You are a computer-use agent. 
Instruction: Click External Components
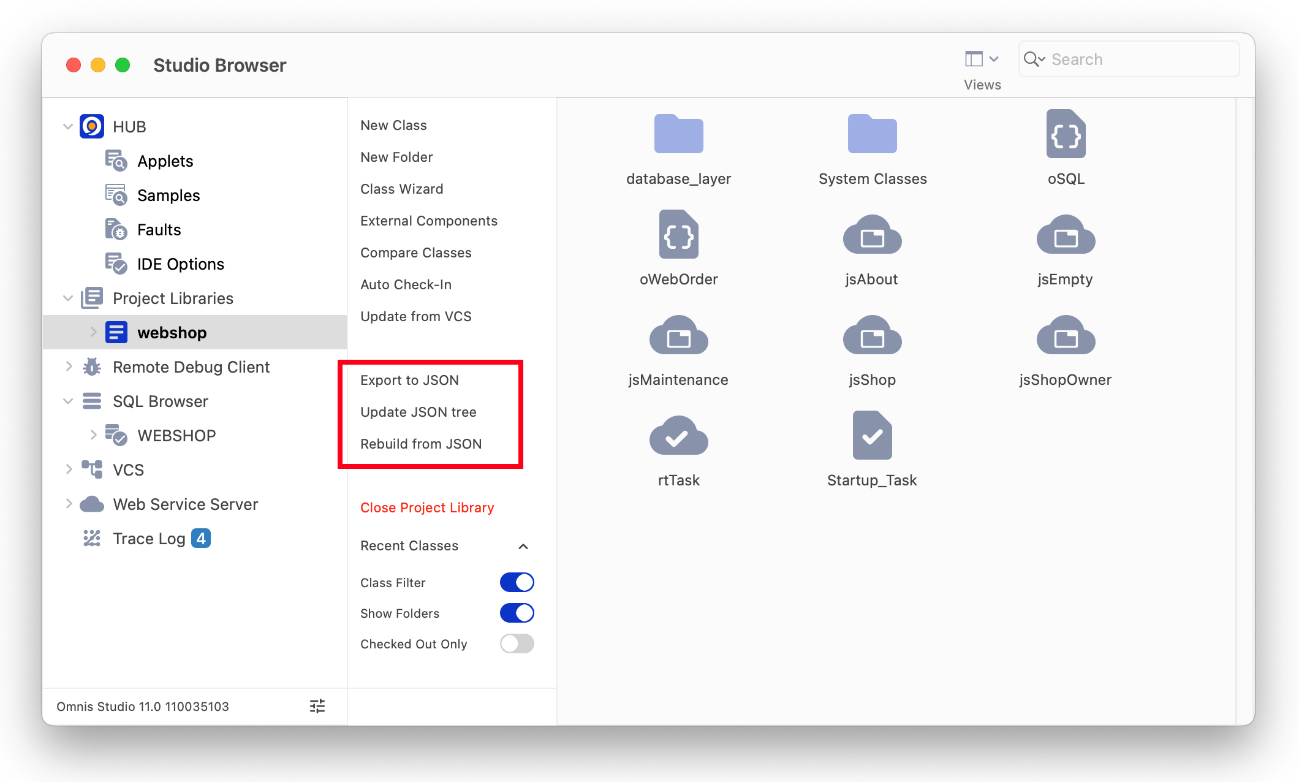point(428,221)
